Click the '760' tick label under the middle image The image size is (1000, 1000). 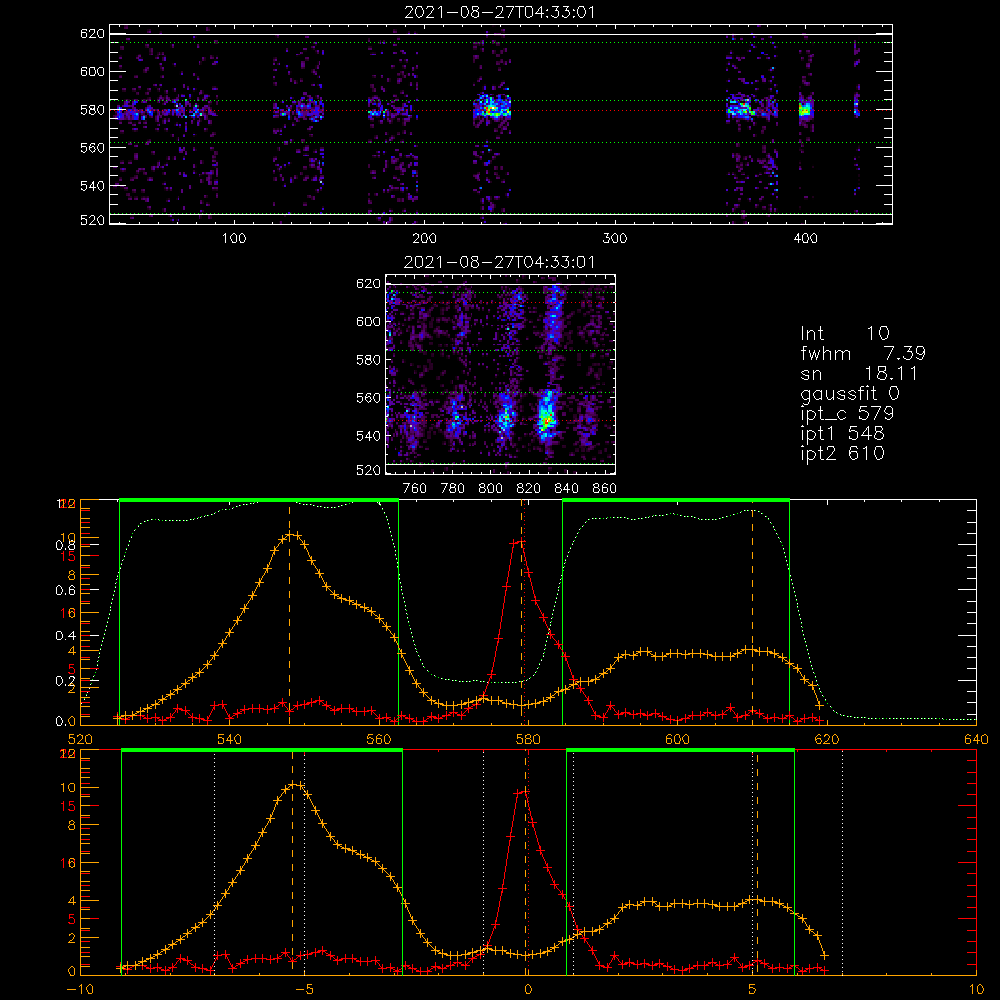pyautogui.click(x=415, y=489)
